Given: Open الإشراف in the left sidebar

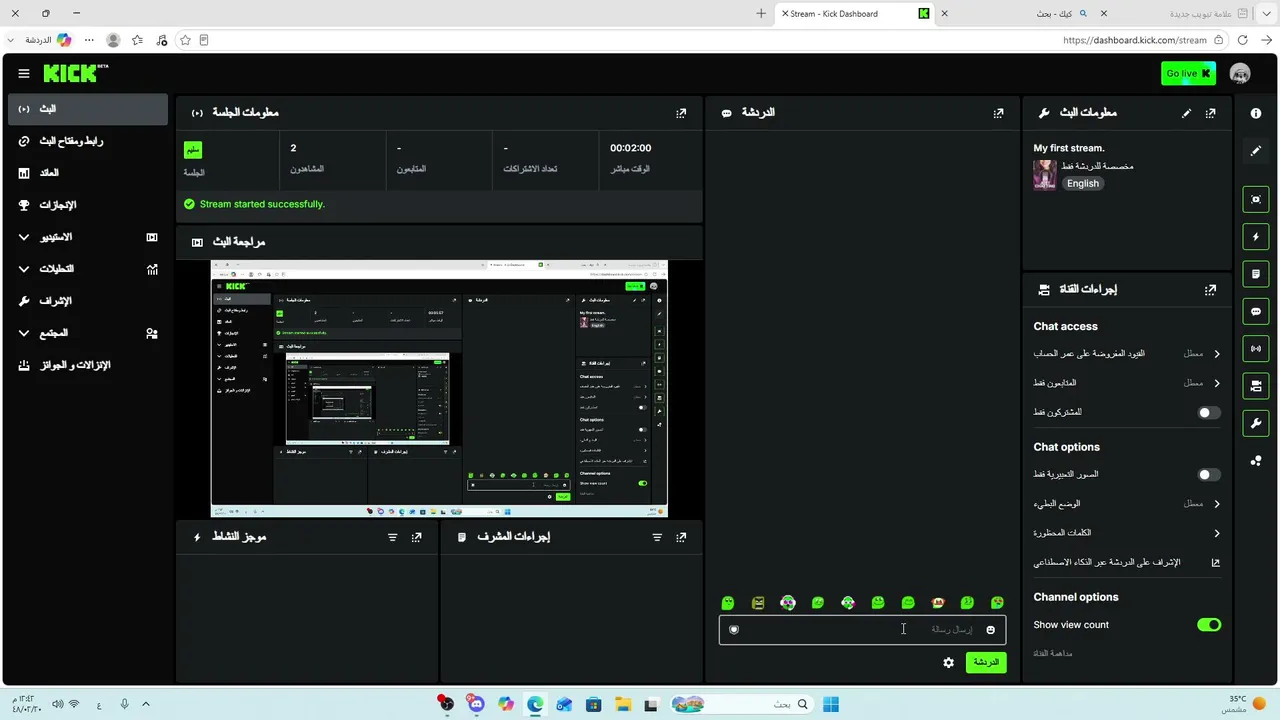Looking at the screenshot, I should 88,301.
